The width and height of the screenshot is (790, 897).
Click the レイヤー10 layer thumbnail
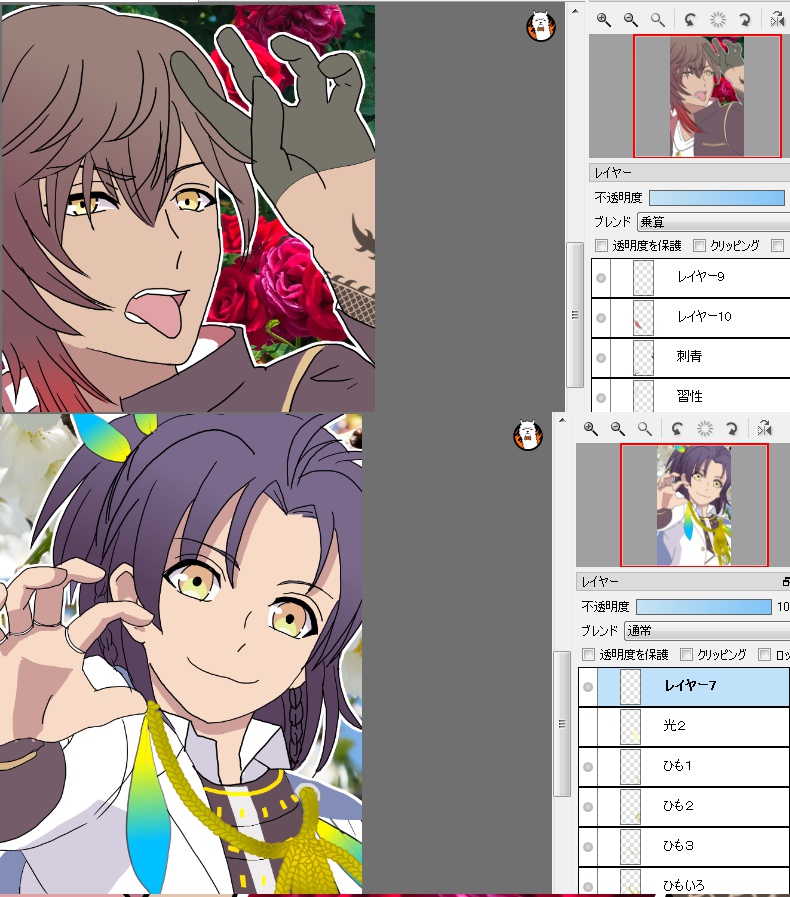pyautogui.click(x=644, y=317)
